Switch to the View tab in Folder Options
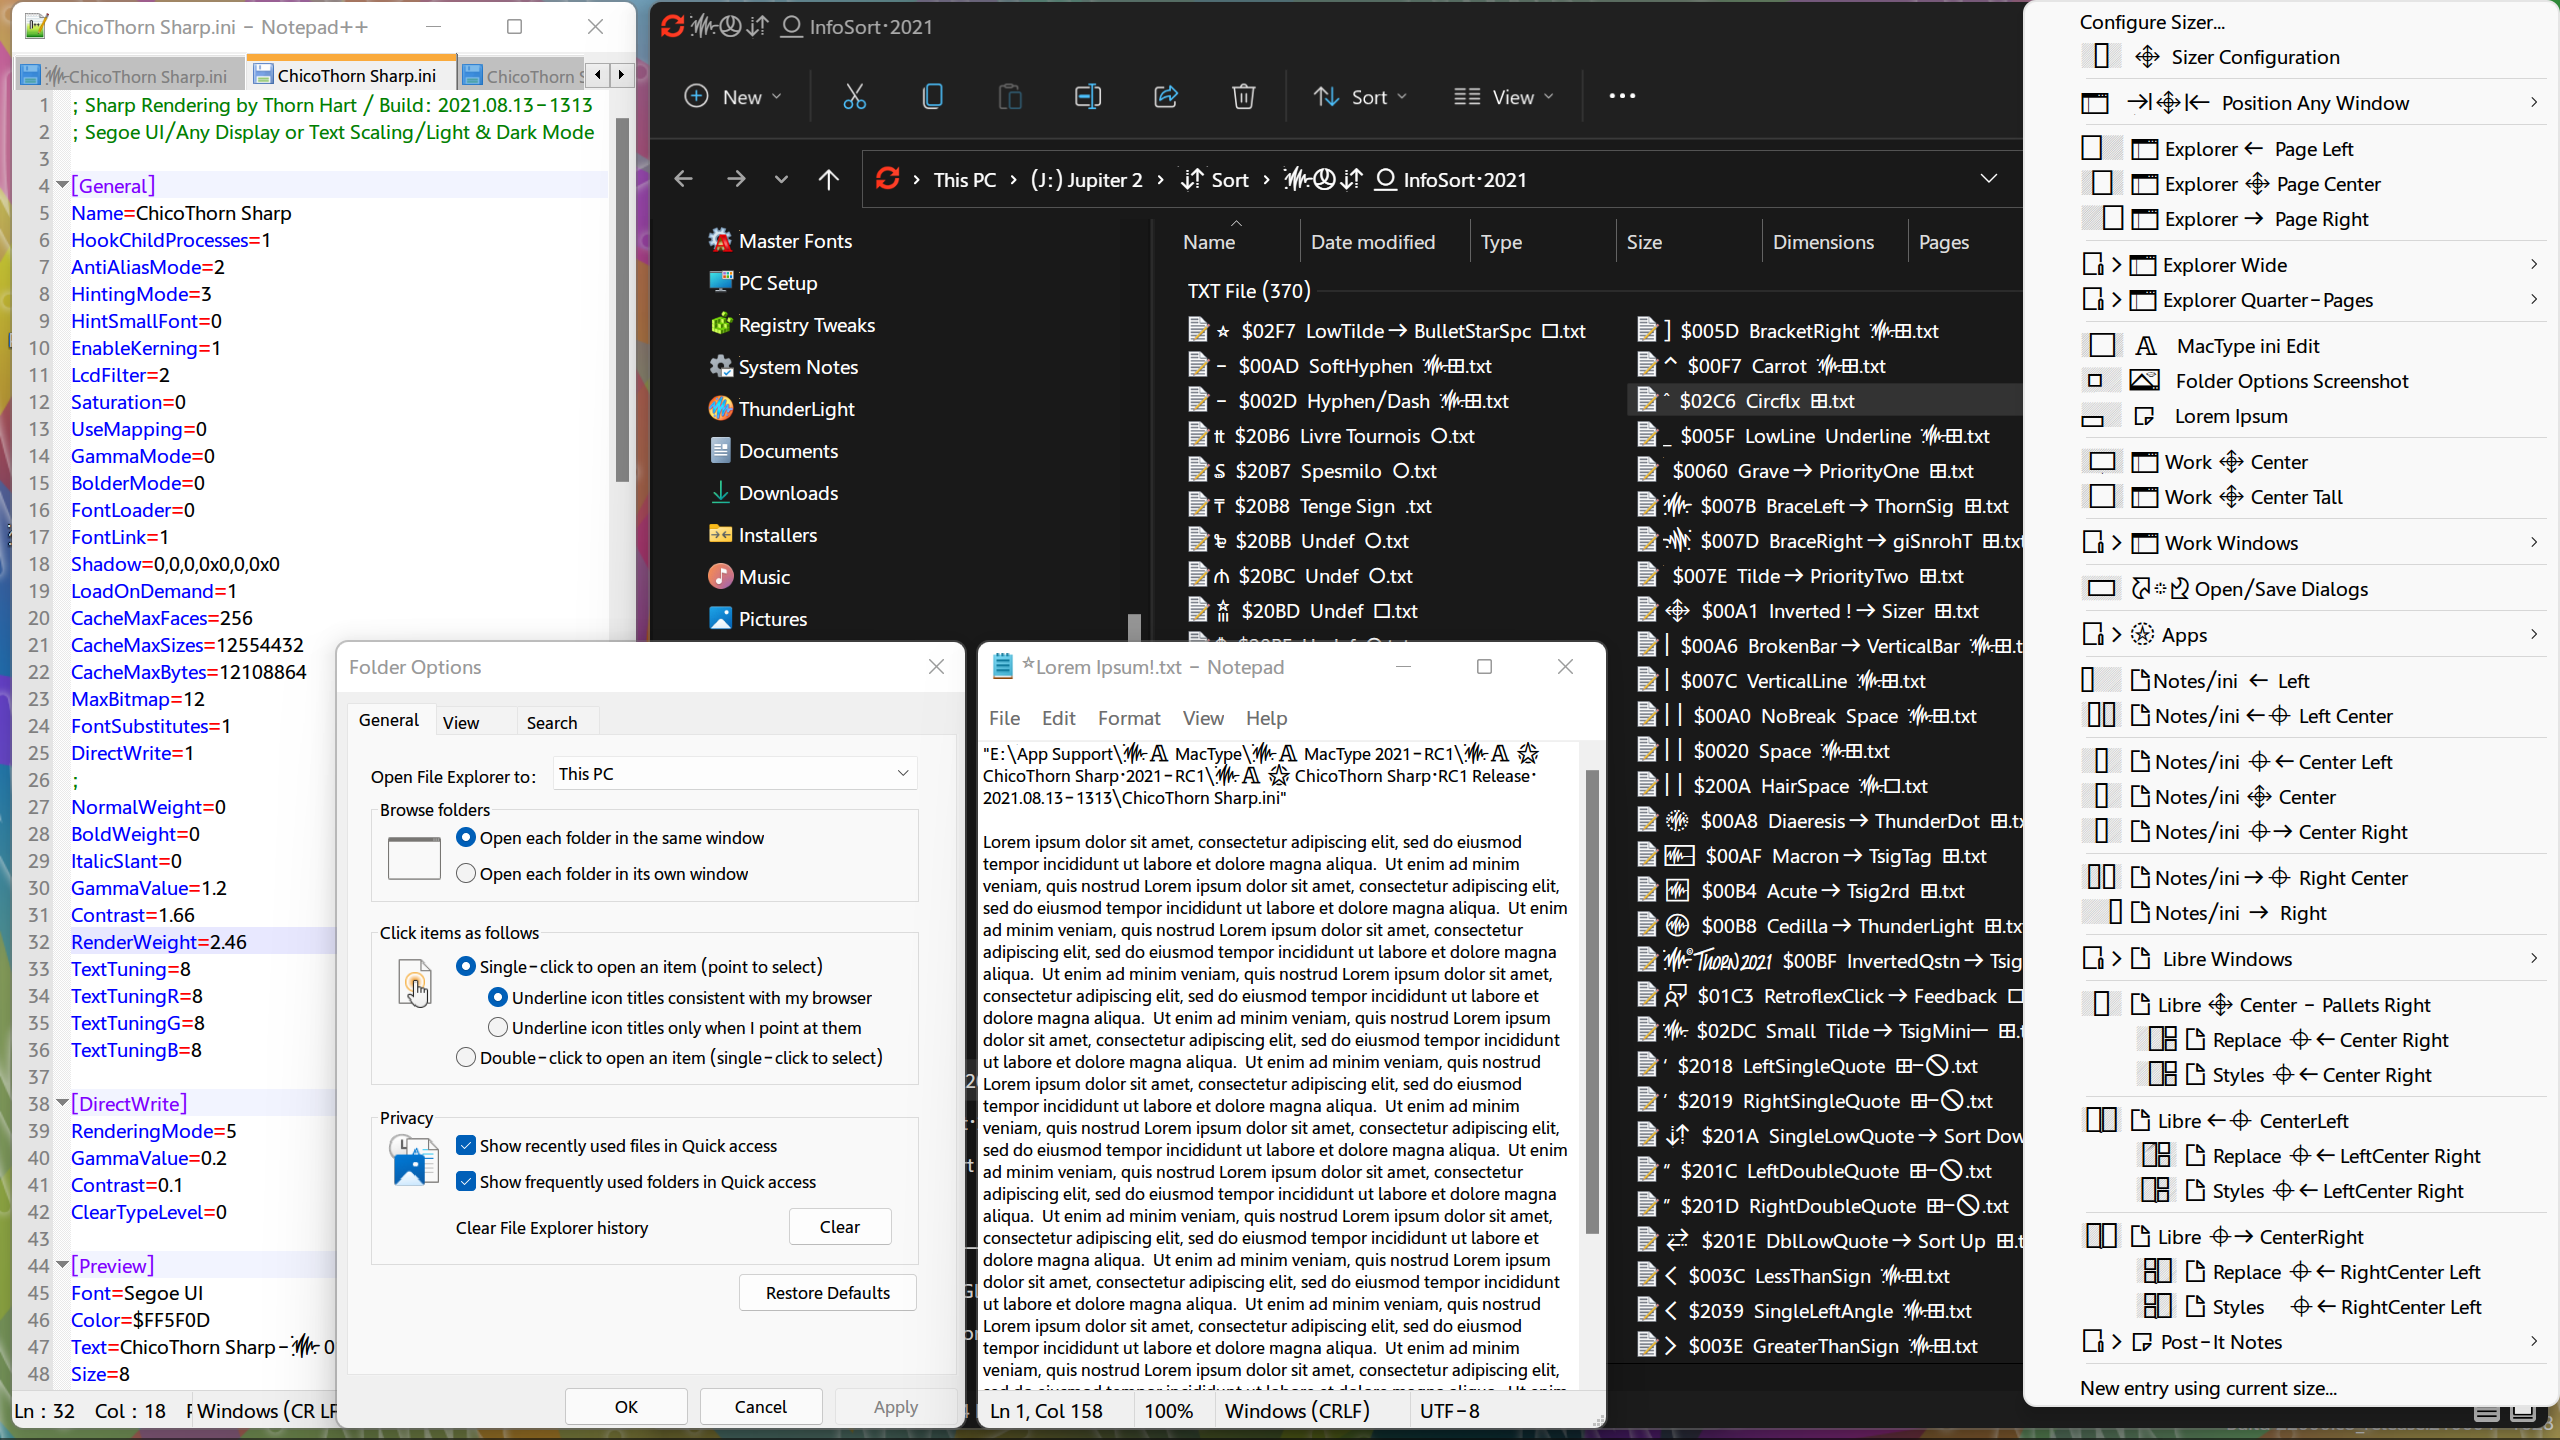 pos(461,721)
